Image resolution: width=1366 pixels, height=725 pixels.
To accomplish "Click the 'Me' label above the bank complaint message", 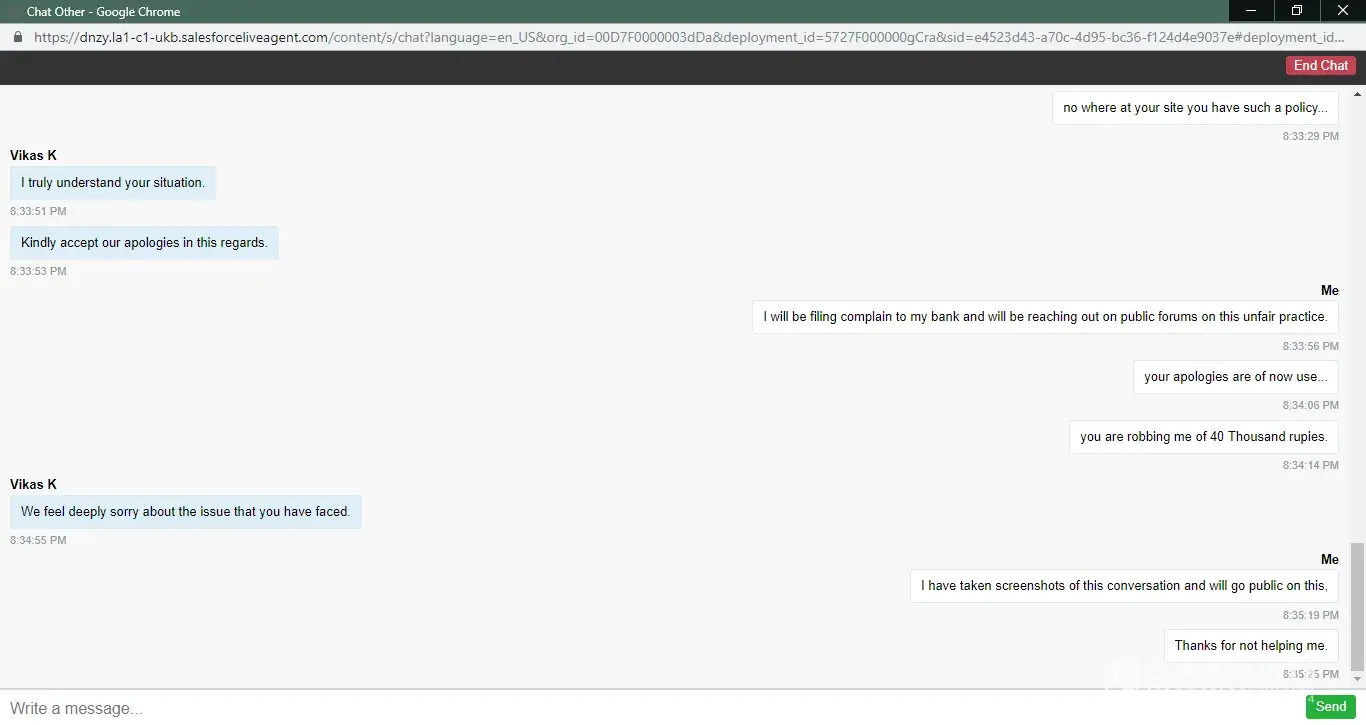I will pyautogui.click(x=1329, y=290).
